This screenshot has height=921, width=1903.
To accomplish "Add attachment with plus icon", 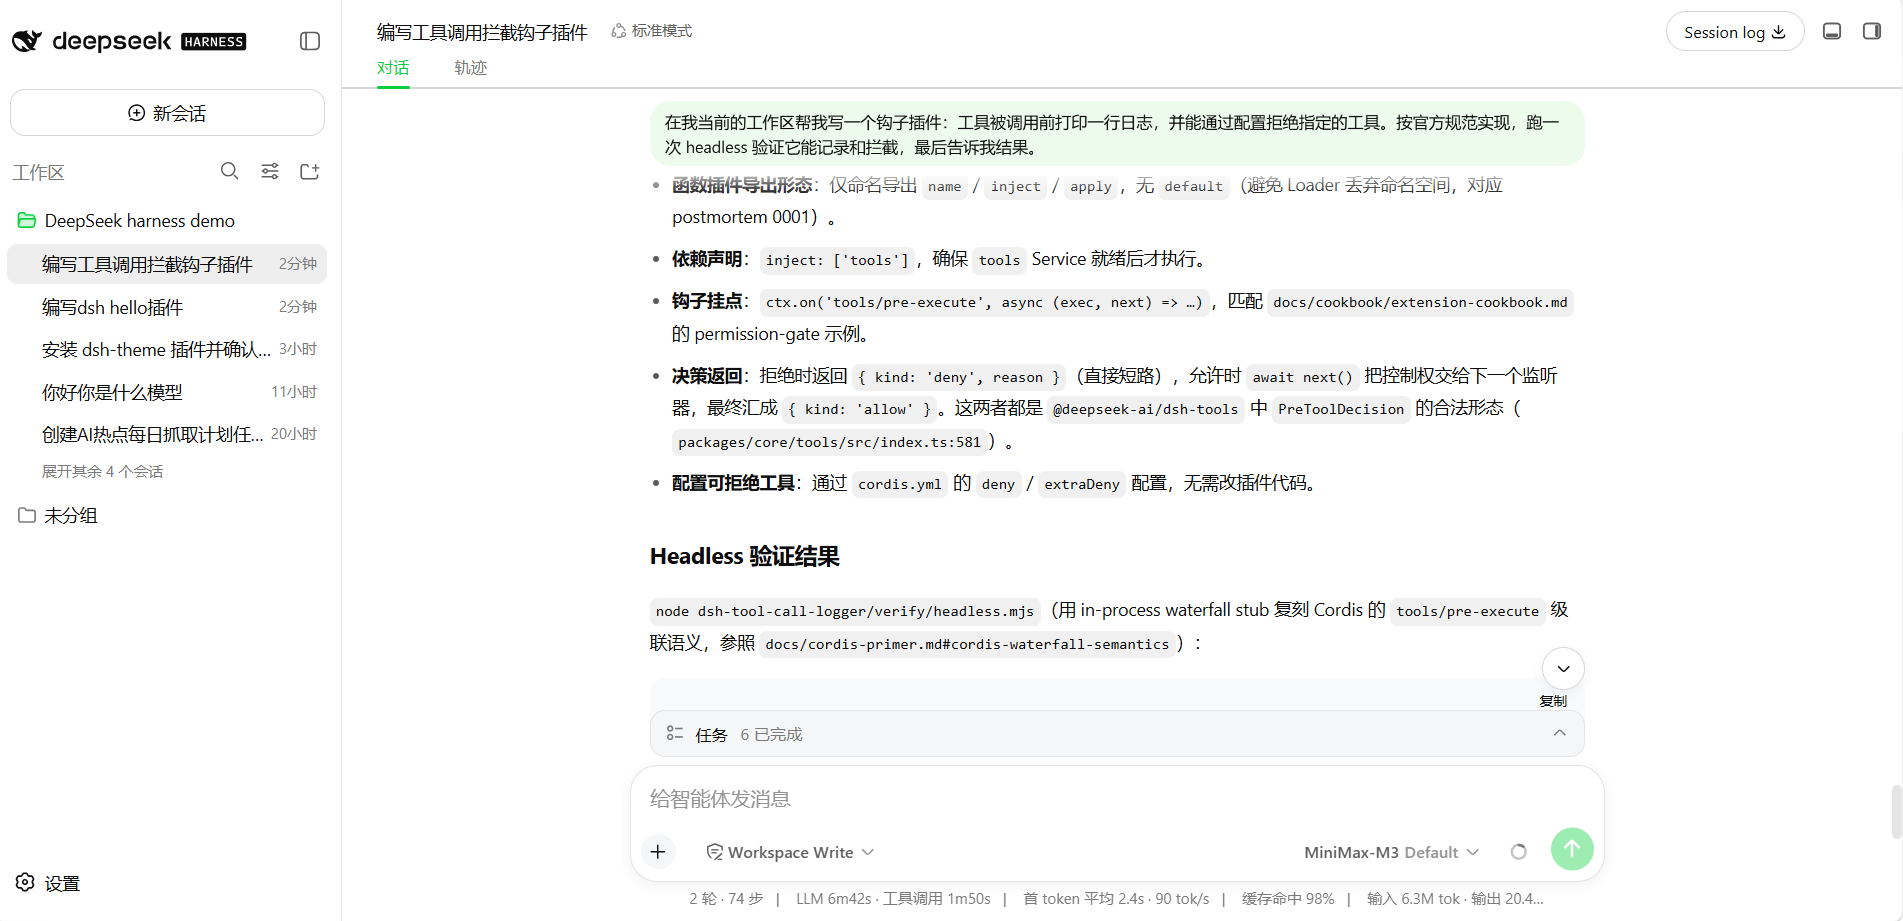I will click(658, 852).
